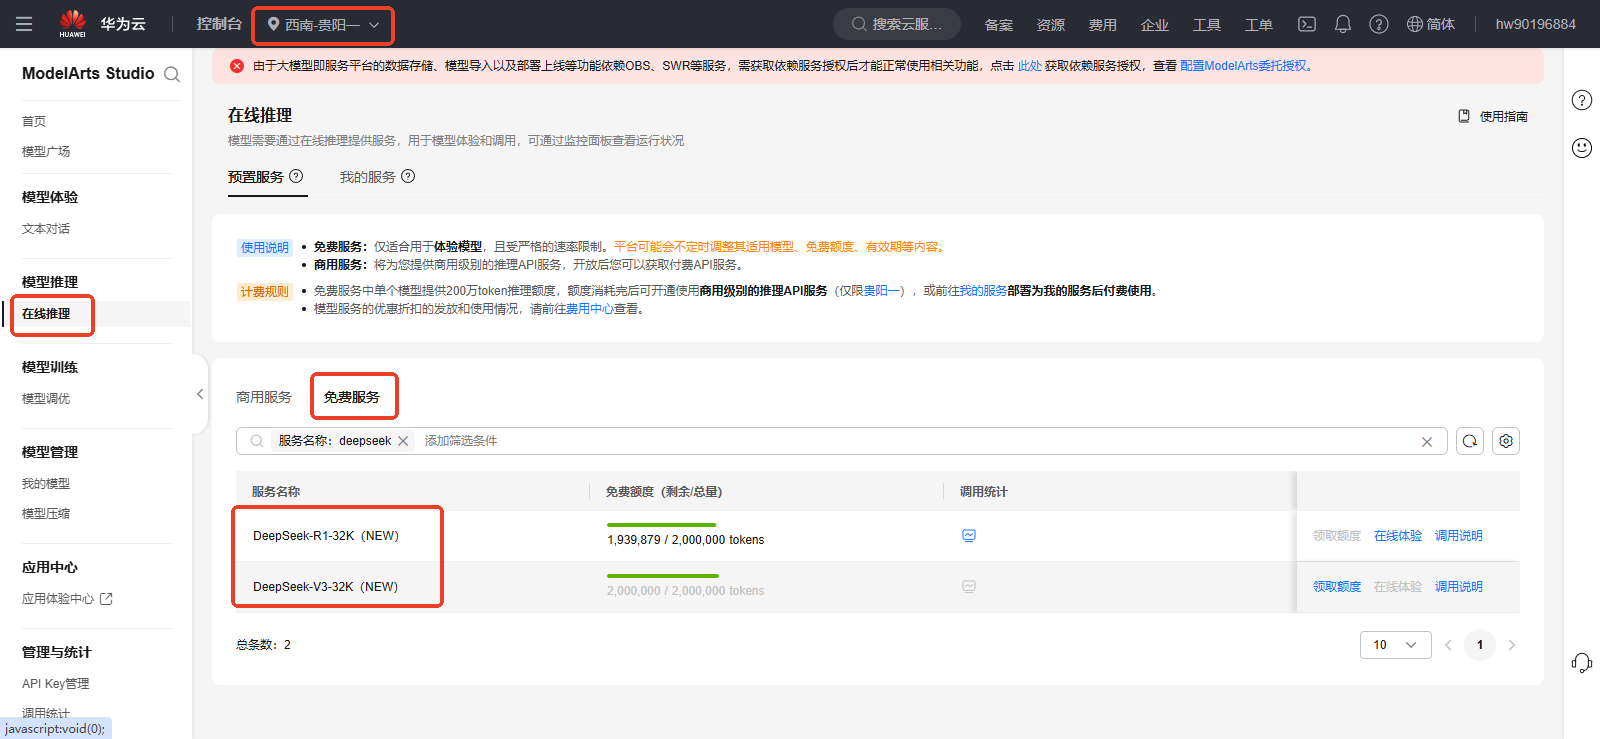Open the 费用中心 link
The width and height of the screenshot is (1600, 739).
pos(590,309)
